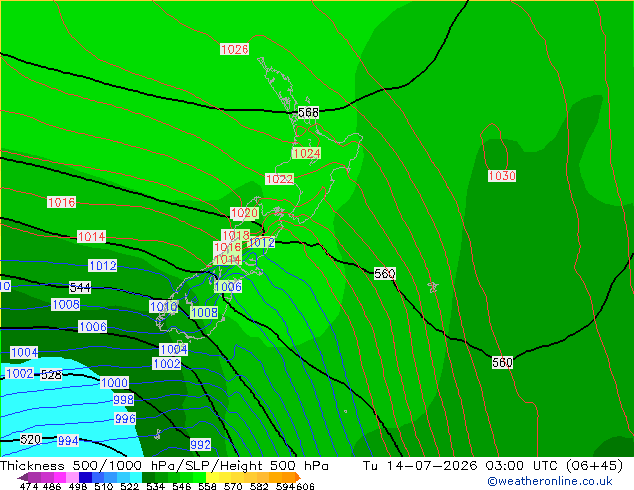Click the black 528 contour label
Screen dimensions: 634x490
[51, 375]
